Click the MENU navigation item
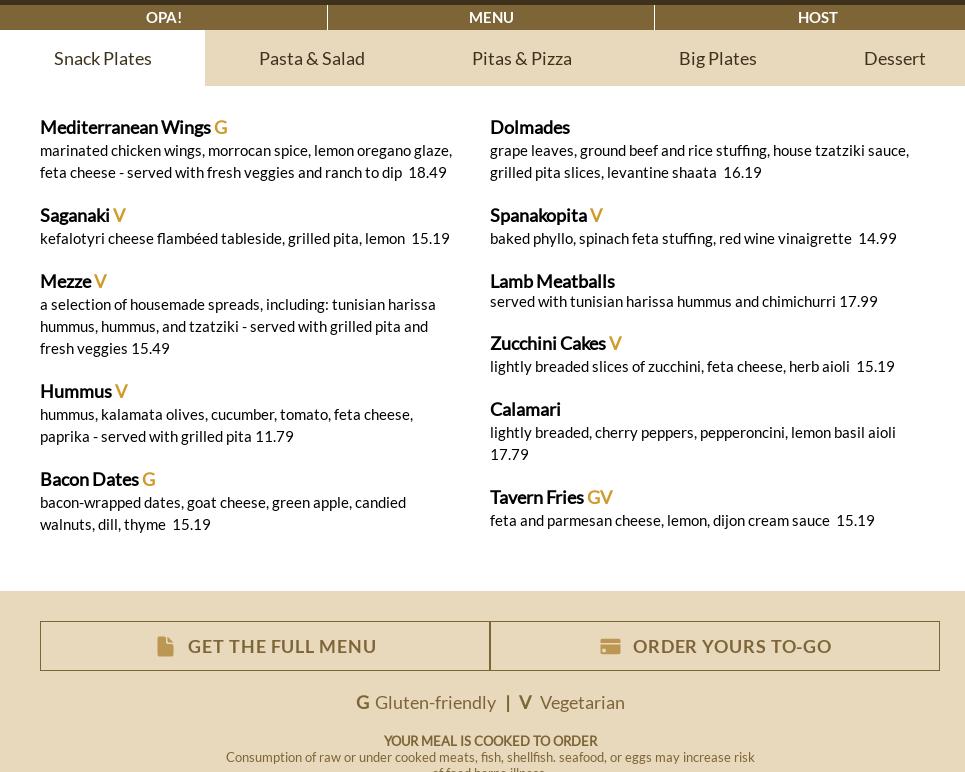 (491, 17)
